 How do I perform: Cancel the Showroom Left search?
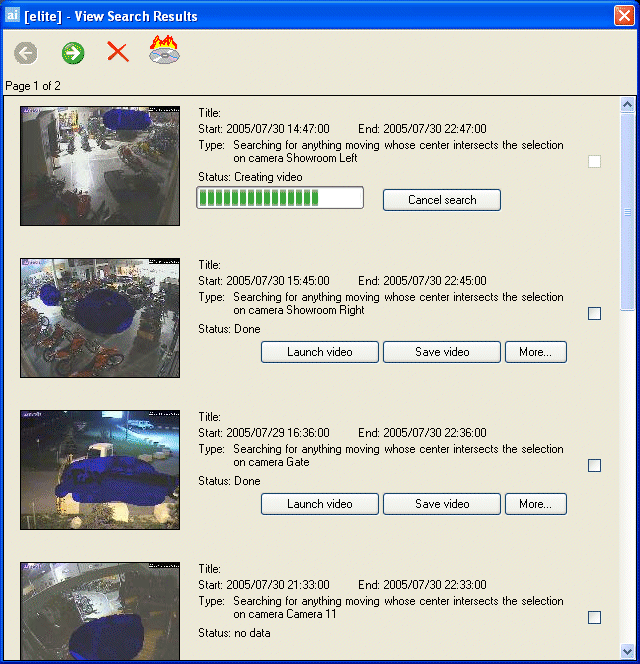pos(442,200)
